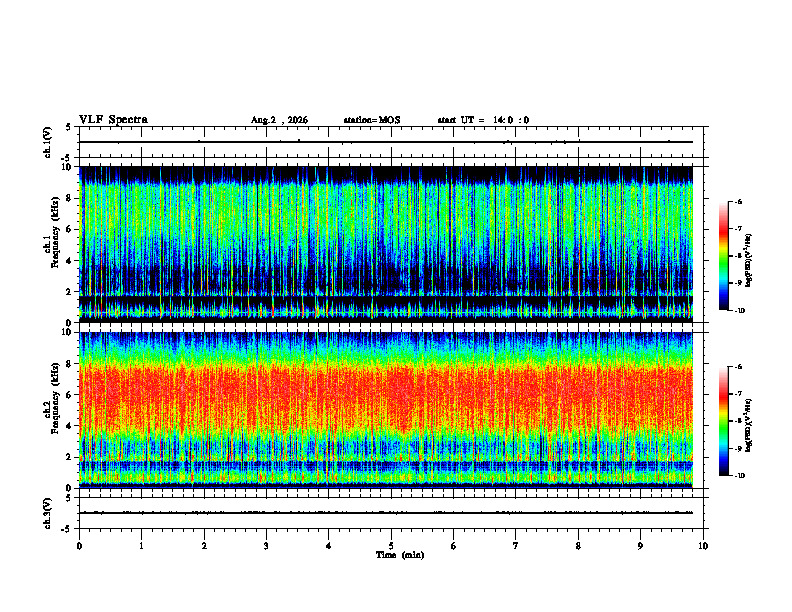Image resolution: width=792 pixels, height=612 pixels.
Task: Click time axis tick label "2"
Action: coord(204,546)
